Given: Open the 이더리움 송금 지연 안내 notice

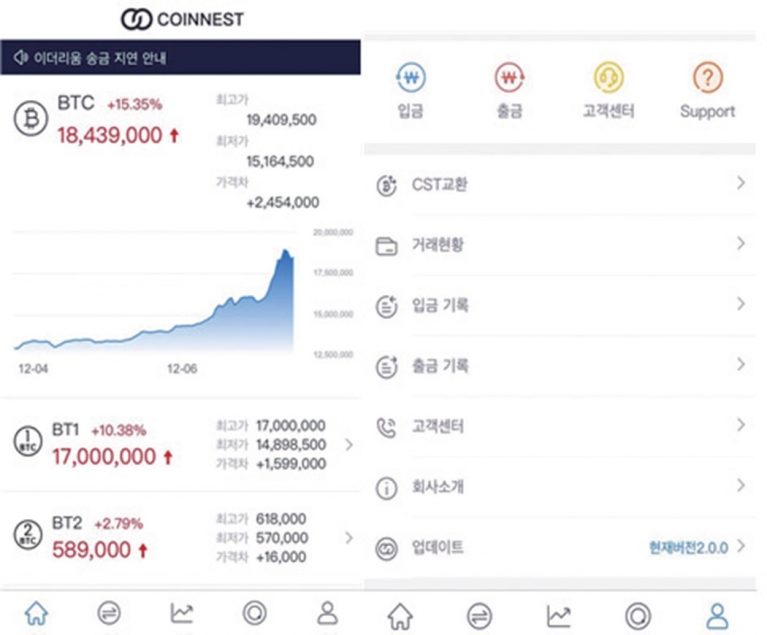Looking at the screenshot, I should point(180,57).
